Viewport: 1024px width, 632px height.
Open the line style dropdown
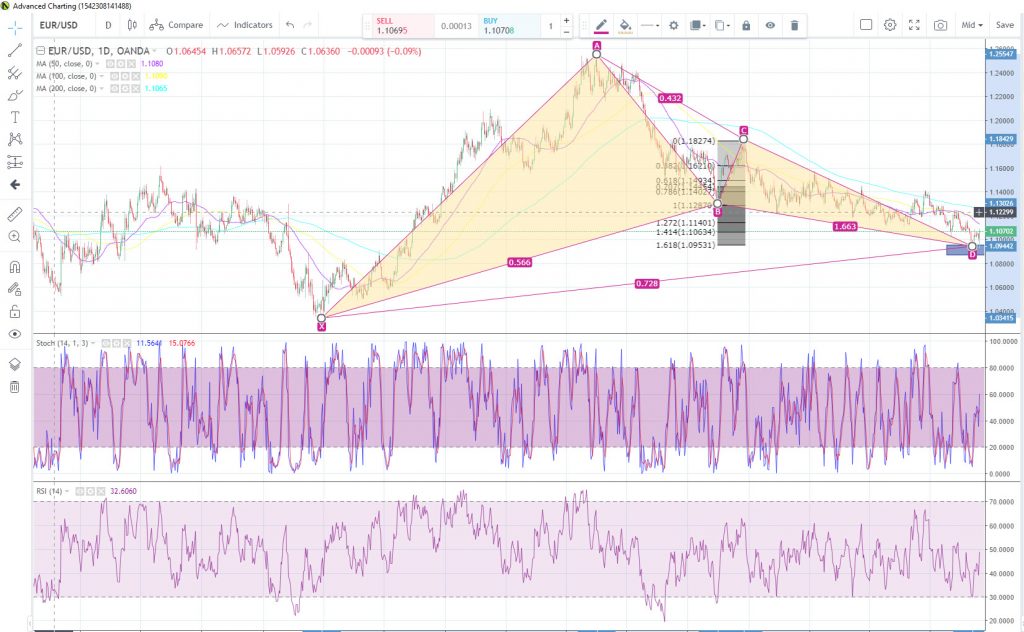pyautogui.click(x=650, y=25)
